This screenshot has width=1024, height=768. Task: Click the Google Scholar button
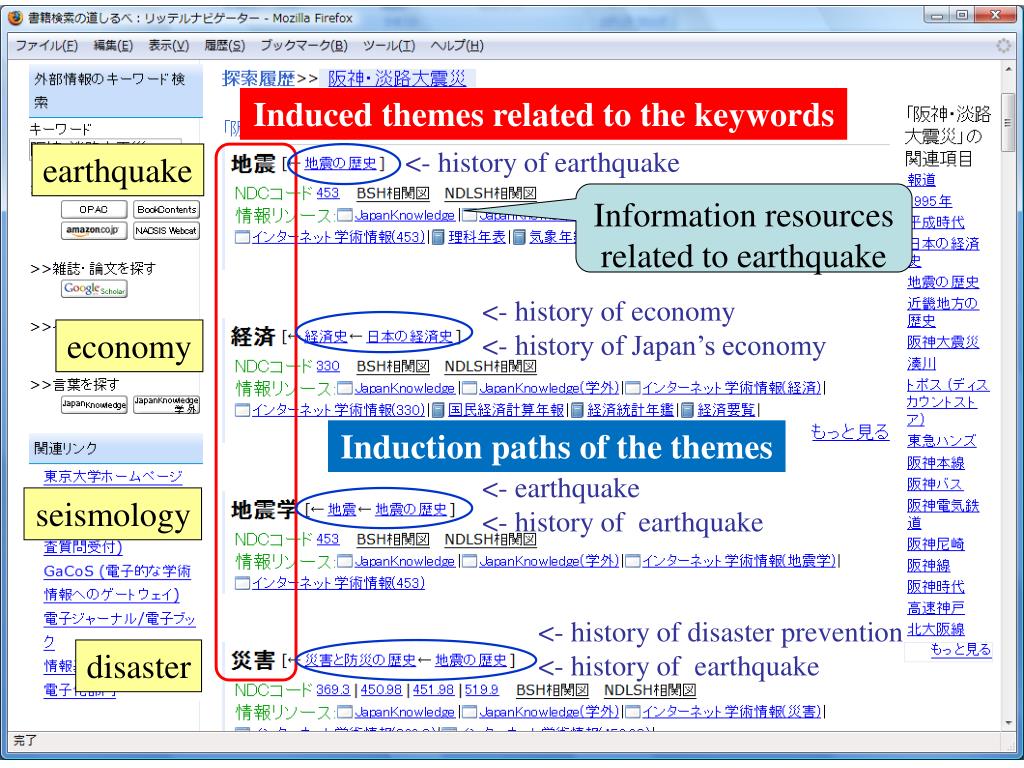coord(94,289)
